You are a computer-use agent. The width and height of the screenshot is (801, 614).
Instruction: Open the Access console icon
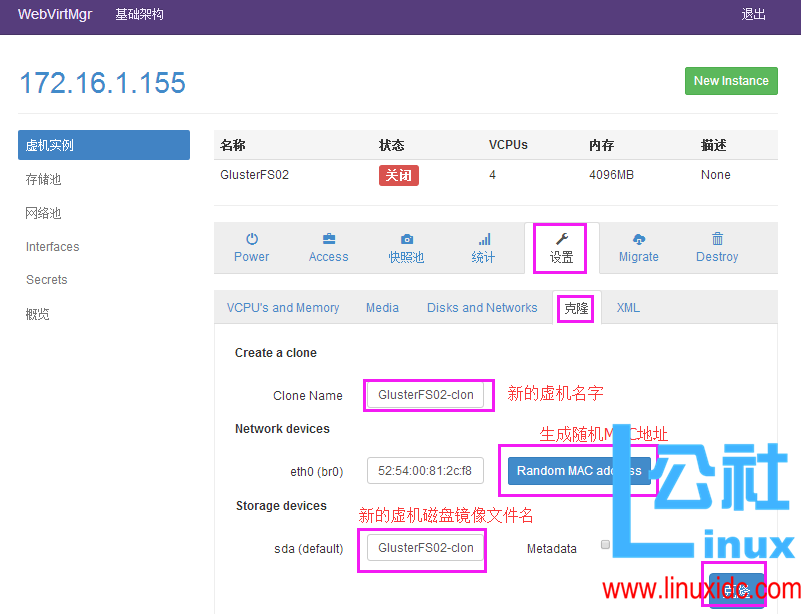(x=328, y=247)
